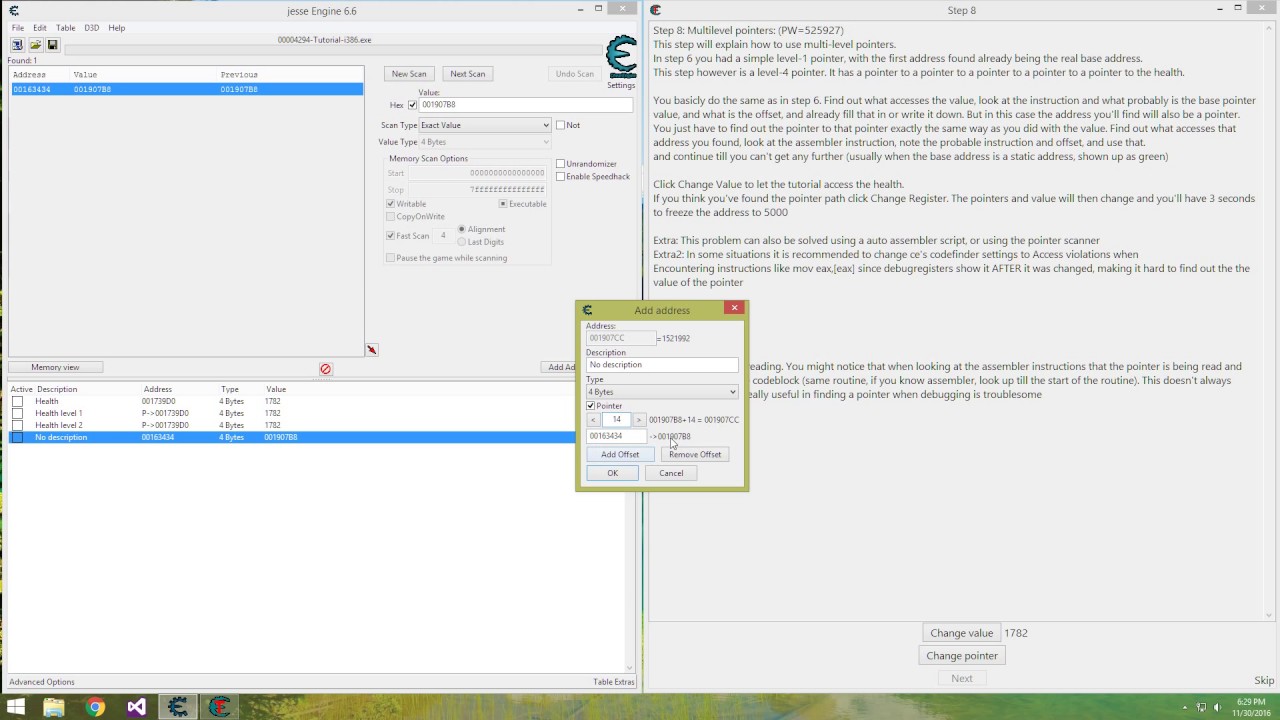The width and height of the screenshot is (1280, 720).
Task: Click the offset decrease arrow button
Action: tap(593, 420)
